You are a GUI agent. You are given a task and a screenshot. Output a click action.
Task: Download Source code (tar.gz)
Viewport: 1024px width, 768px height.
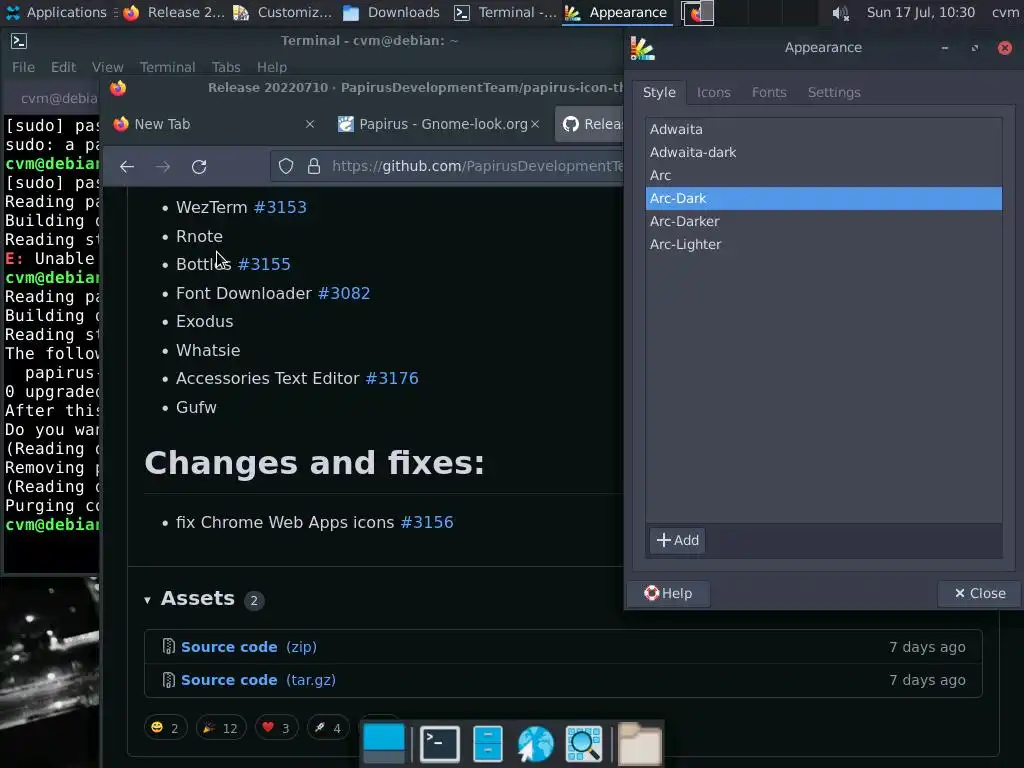258,680
